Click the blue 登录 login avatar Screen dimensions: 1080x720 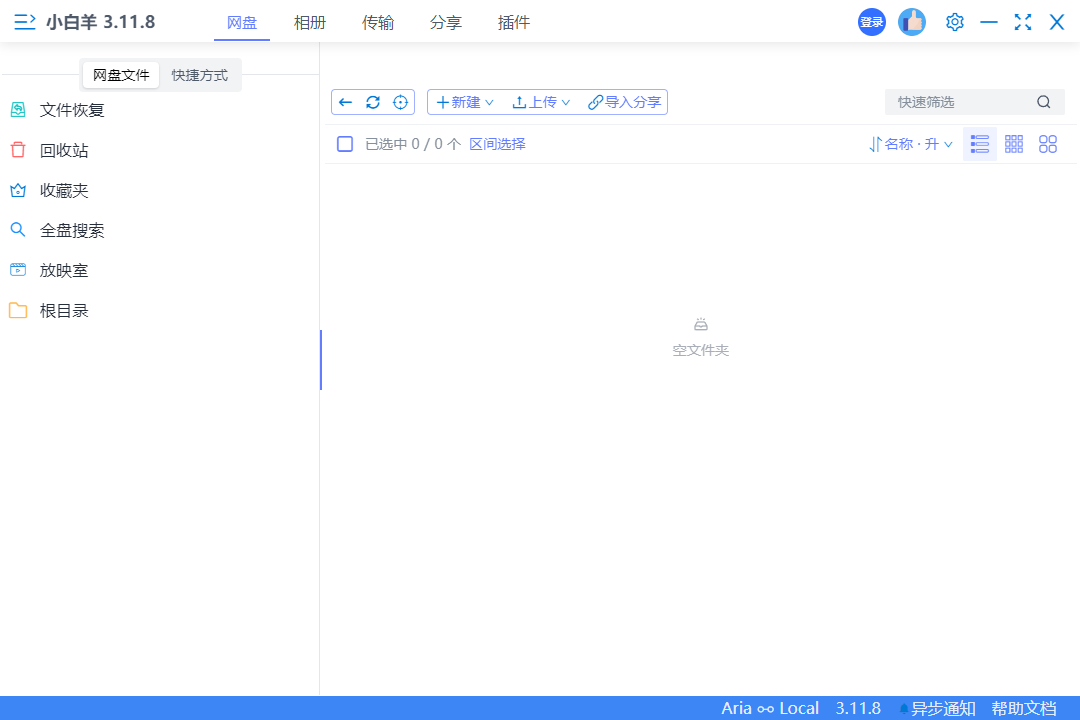coord(871,22)
